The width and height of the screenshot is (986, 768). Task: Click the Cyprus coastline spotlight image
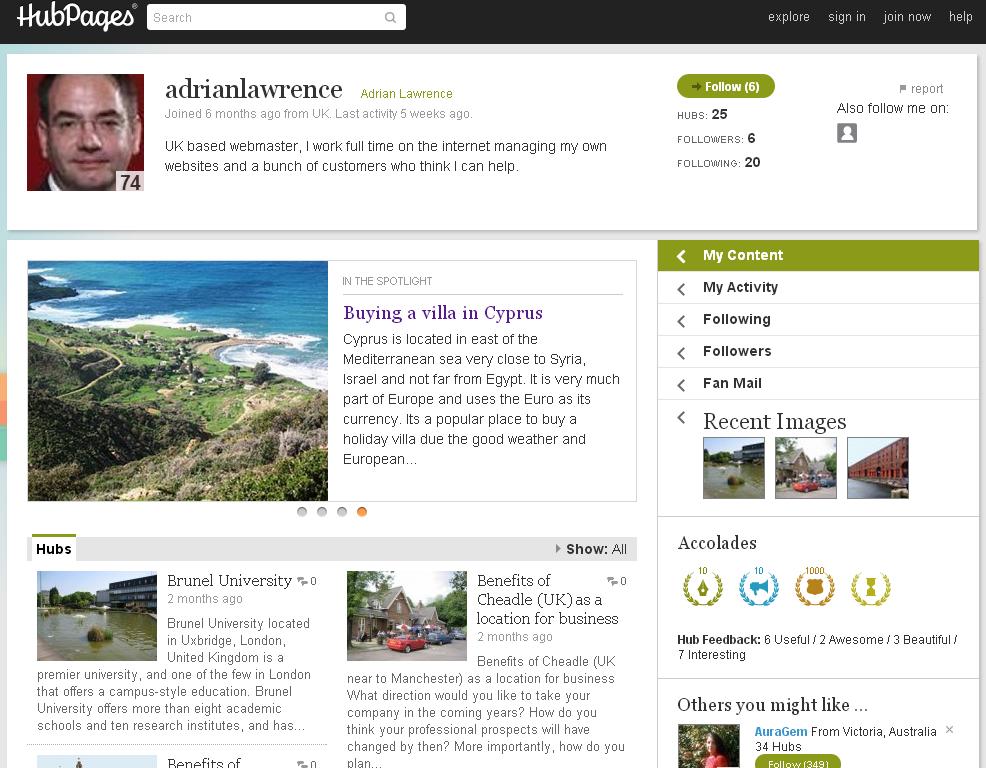[178, 381]
